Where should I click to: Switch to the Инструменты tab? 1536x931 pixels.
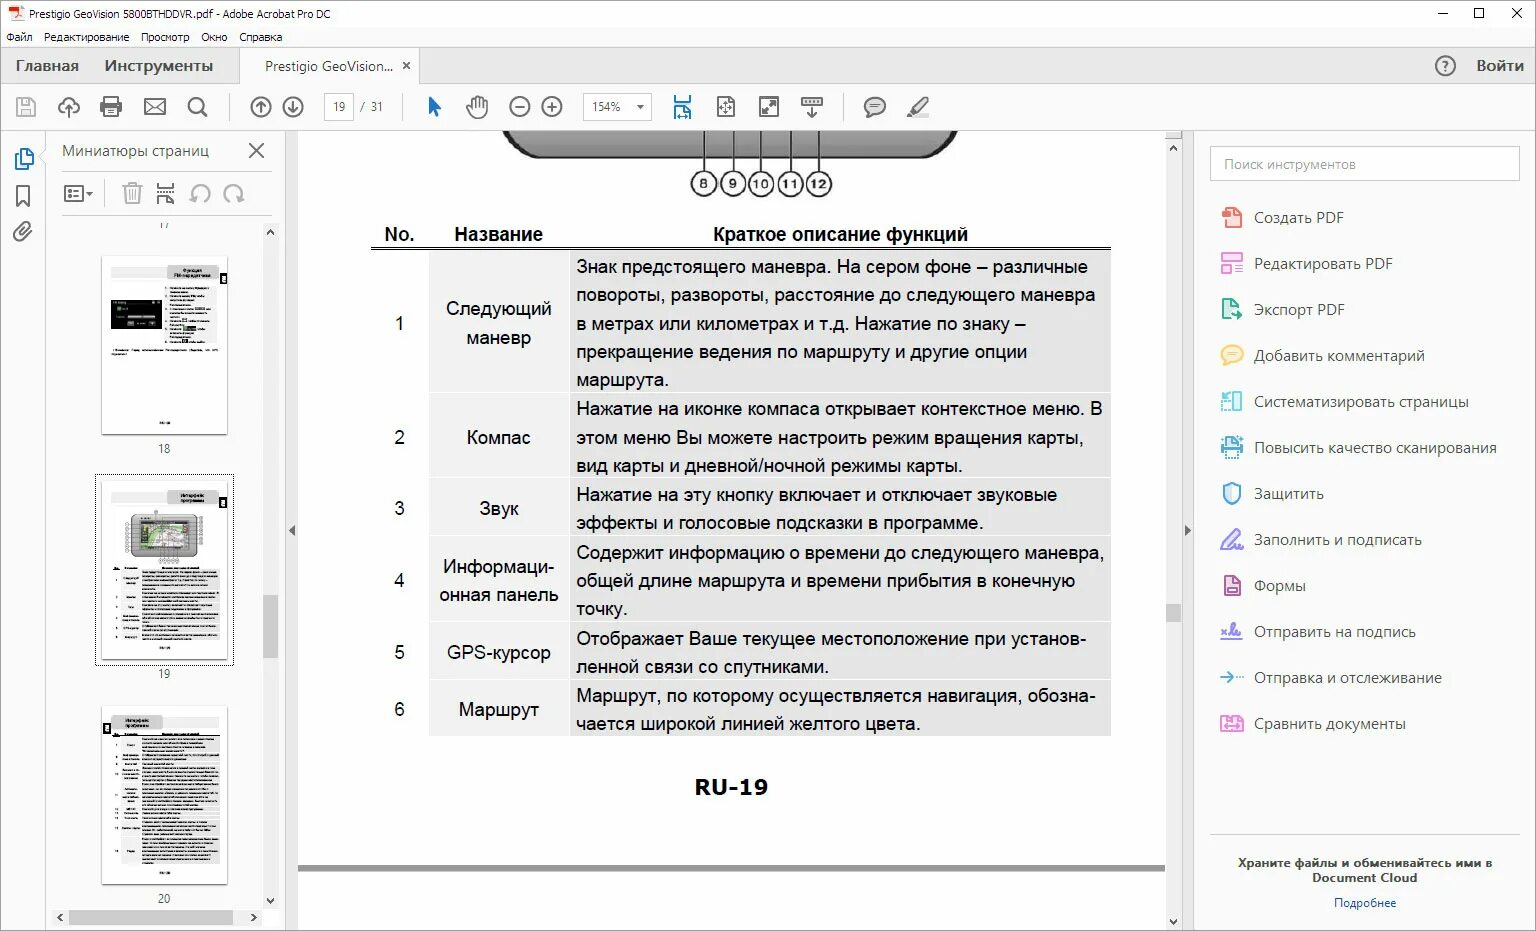click(159, 66)
